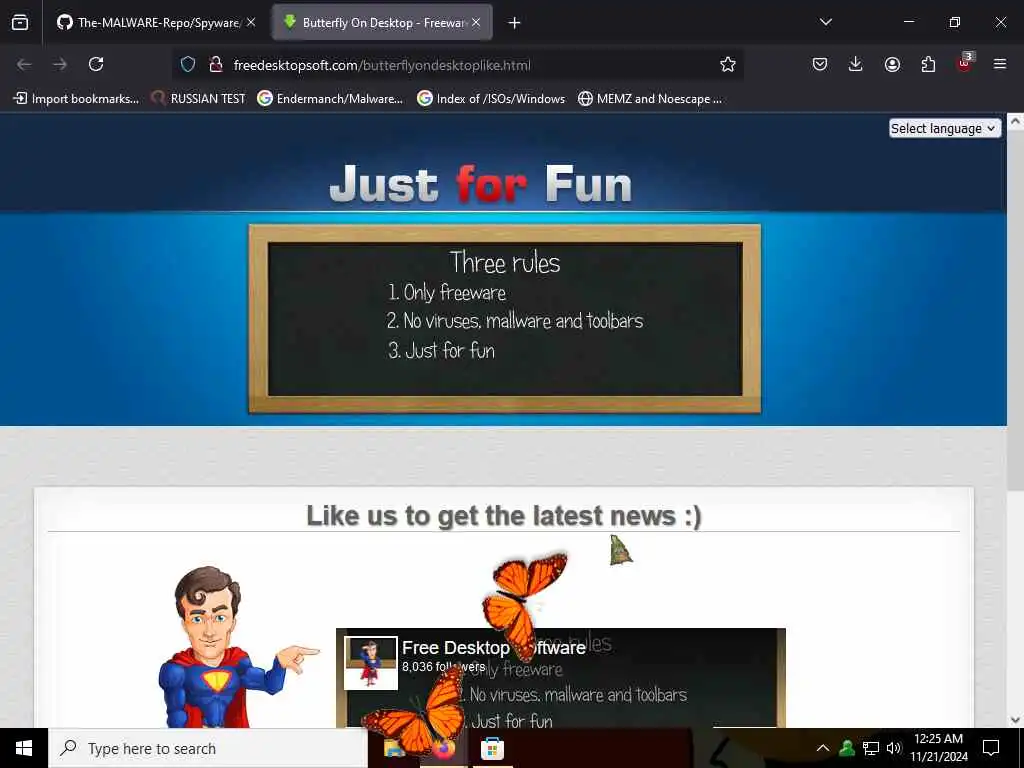
Task: Close the Butterfly On Desktop tab
Action: (476, 22)
